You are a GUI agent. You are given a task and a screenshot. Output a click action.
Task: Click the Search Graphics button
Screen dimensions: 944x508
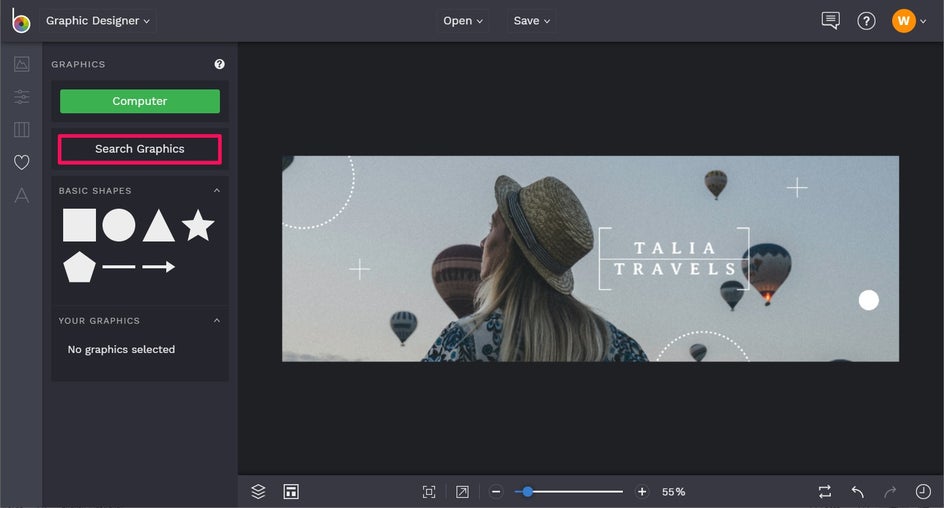pos(140,149)
